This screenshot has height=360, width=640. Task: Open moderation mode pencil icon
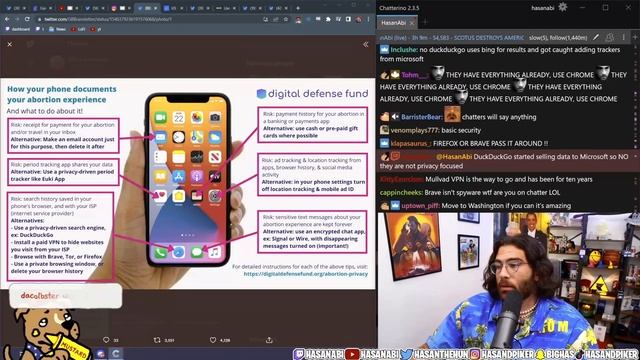596,37
